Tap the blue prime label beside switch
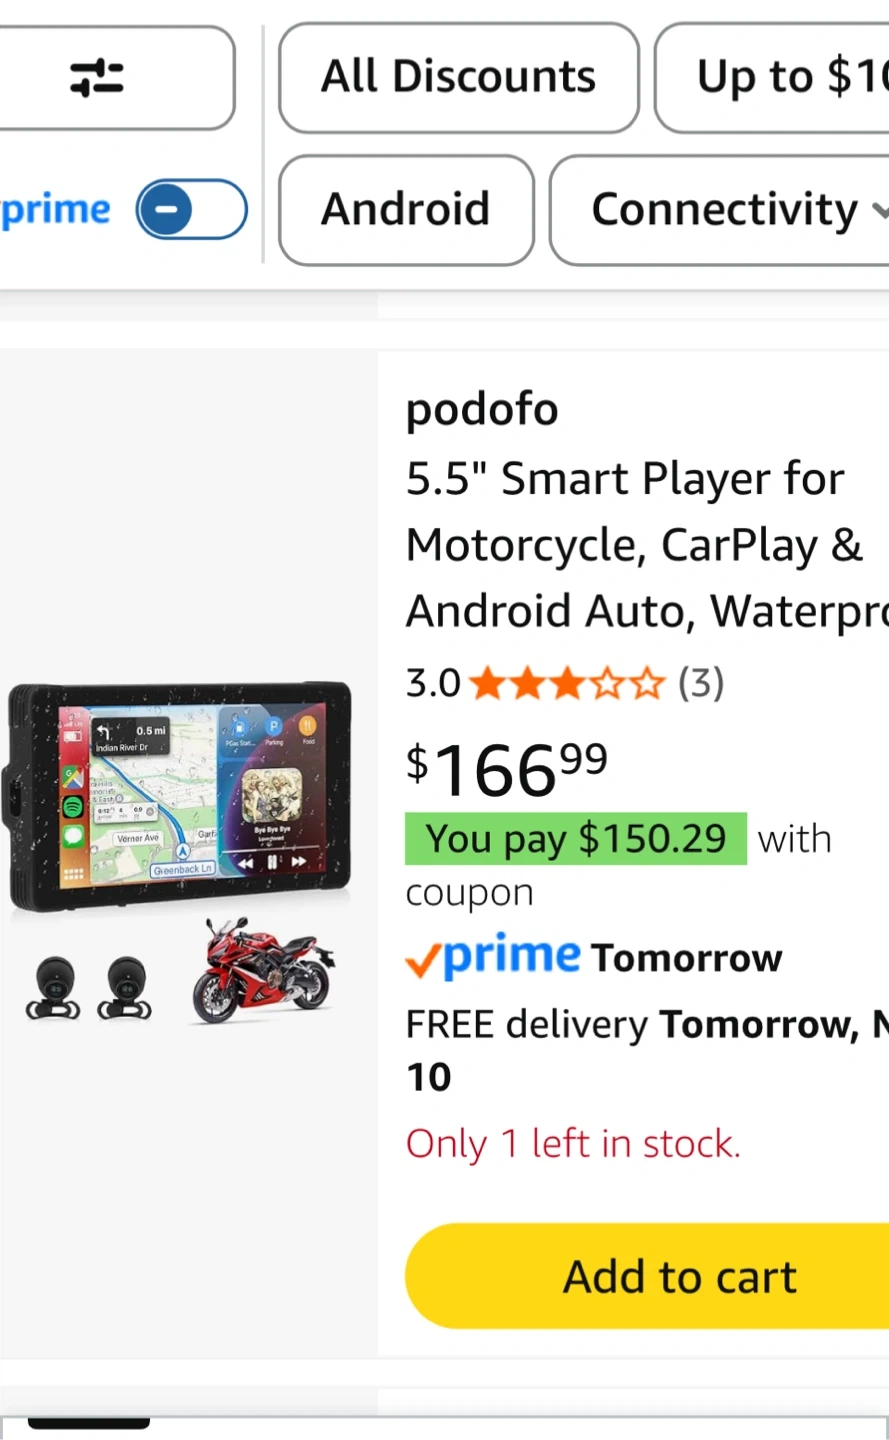Screen dimensions: 889x1440 56,210
